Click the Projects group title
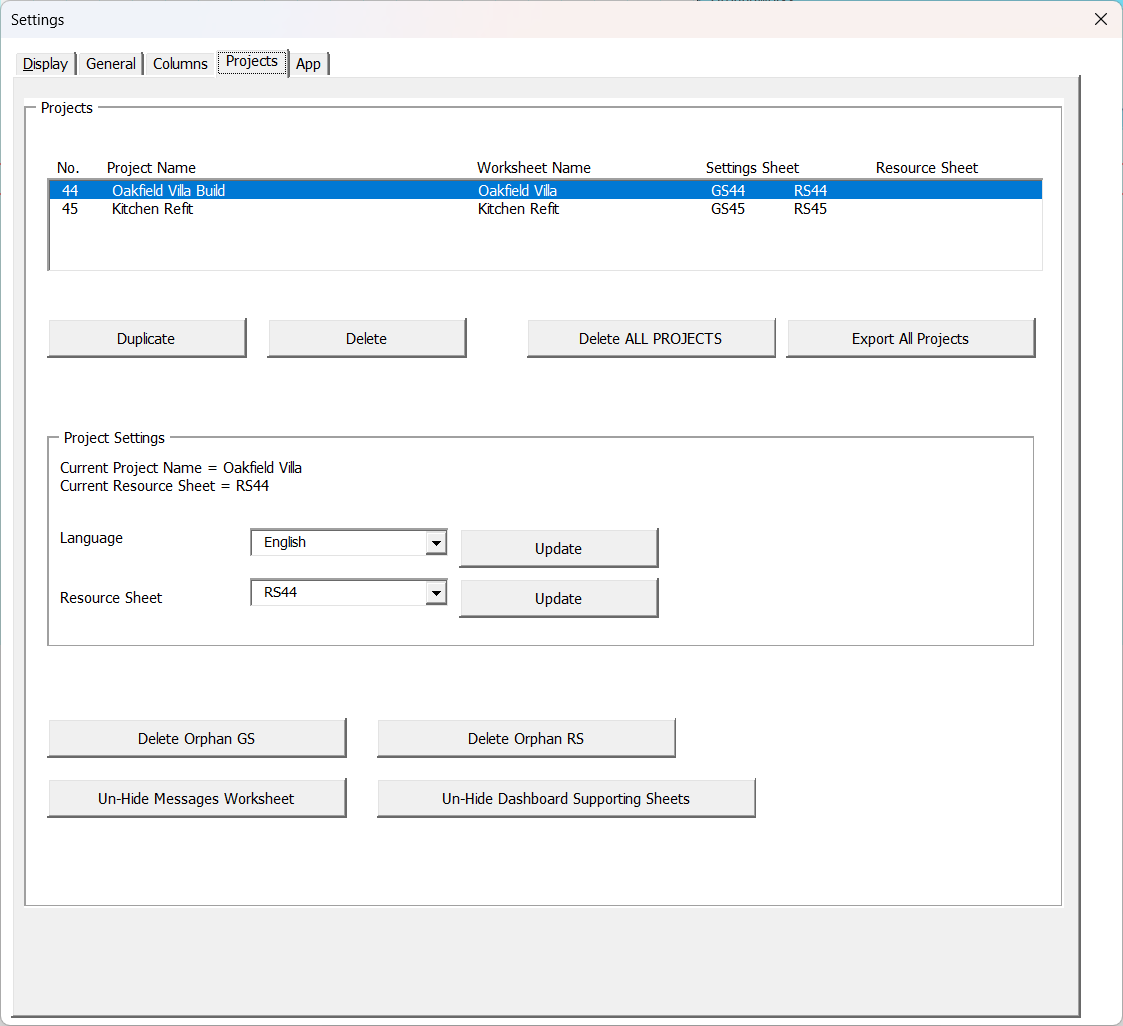 point(67,107)
